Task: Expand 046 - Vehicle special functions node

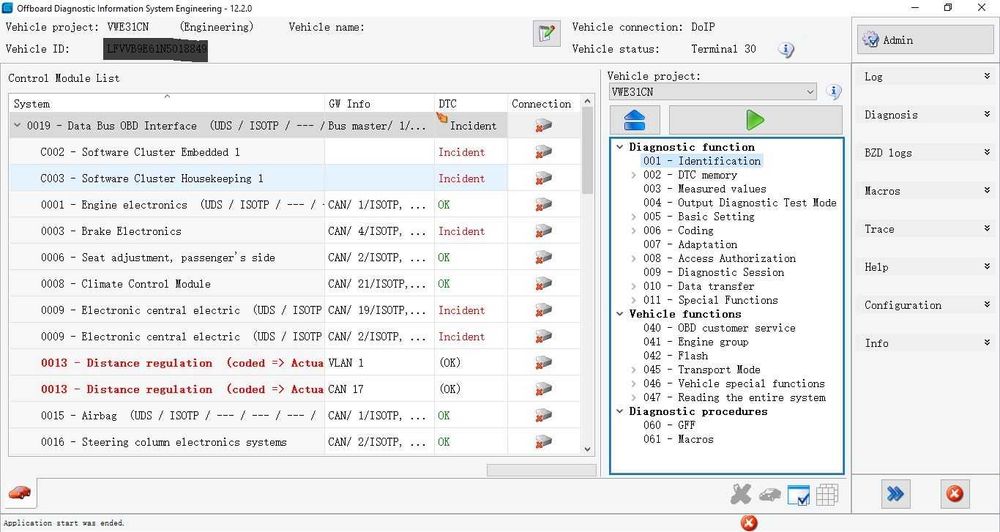Action: (x=633, y=383)
